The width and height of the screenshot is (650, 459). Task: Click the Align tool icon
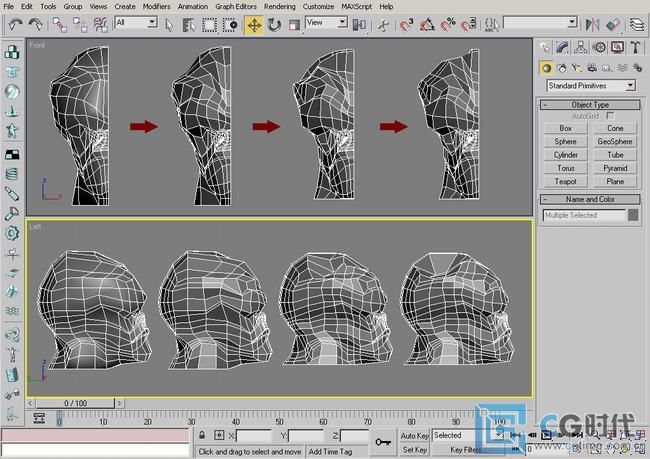tap(613, 25)
